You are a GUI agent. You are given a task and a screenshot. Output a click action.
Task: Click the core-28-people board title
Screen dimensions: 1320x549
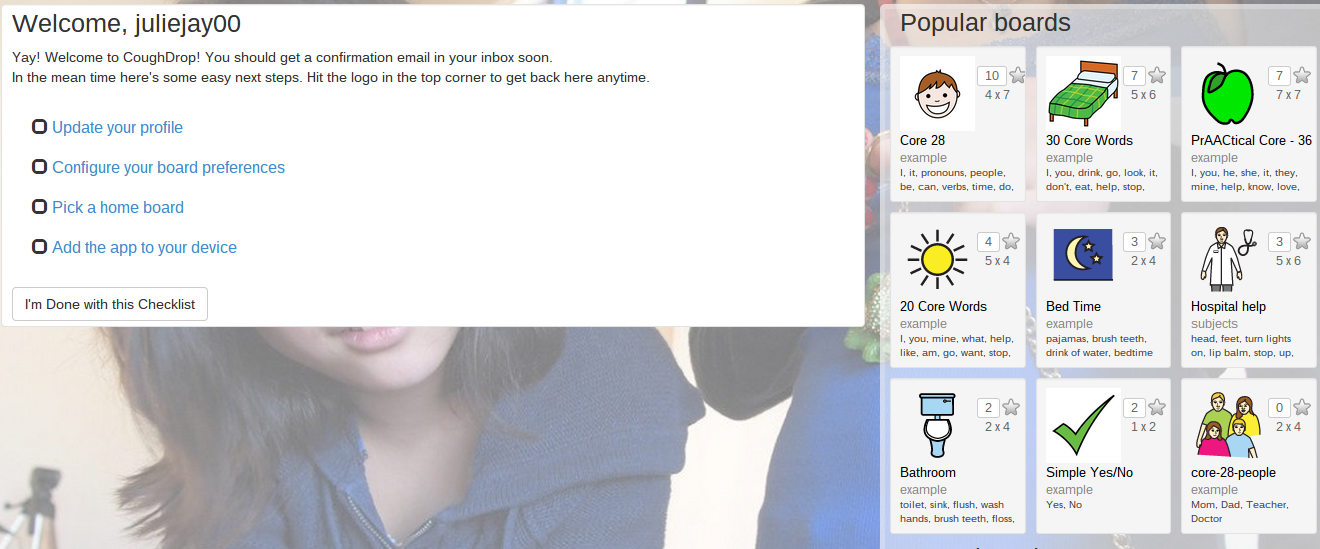[1233, 473]
